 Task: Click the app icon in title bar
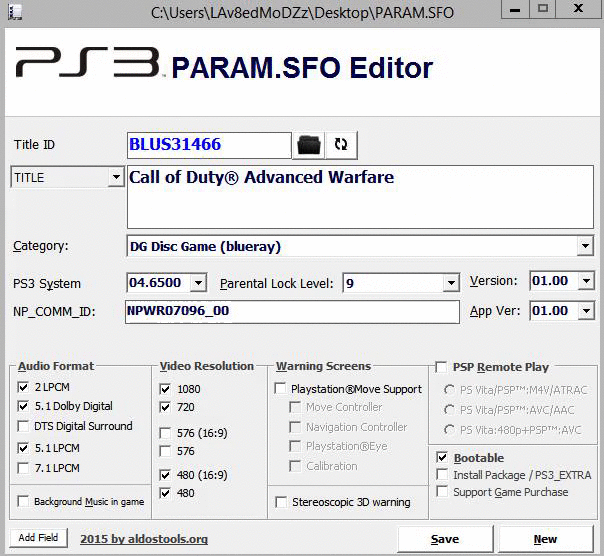pos(15,12)
